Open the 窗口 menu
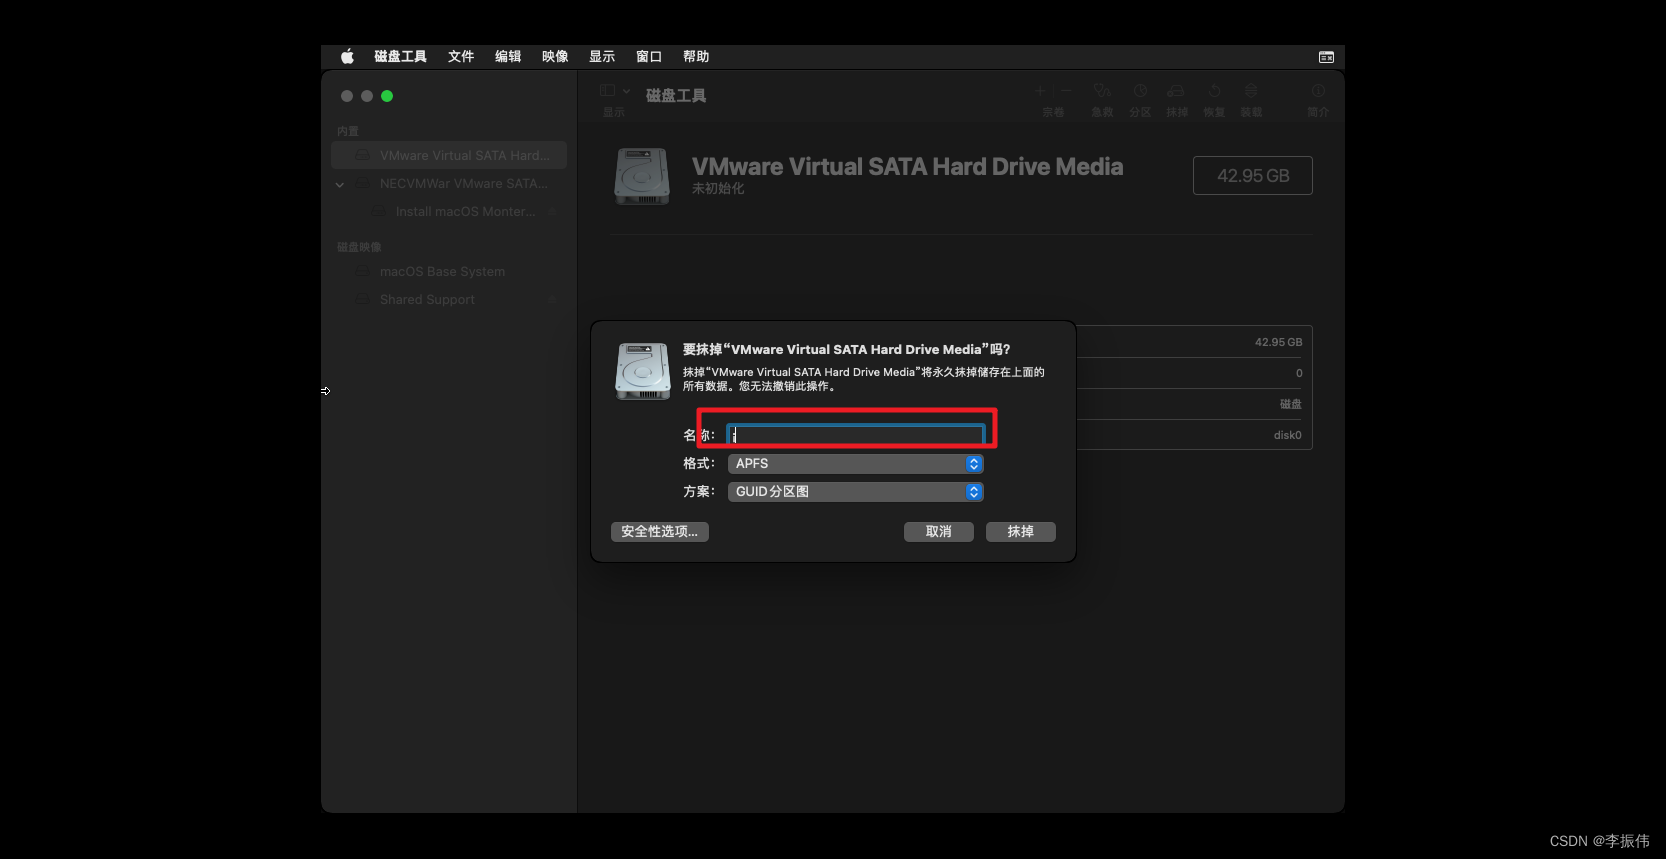Screen dimensions: 1666x859 pos(649,57)
